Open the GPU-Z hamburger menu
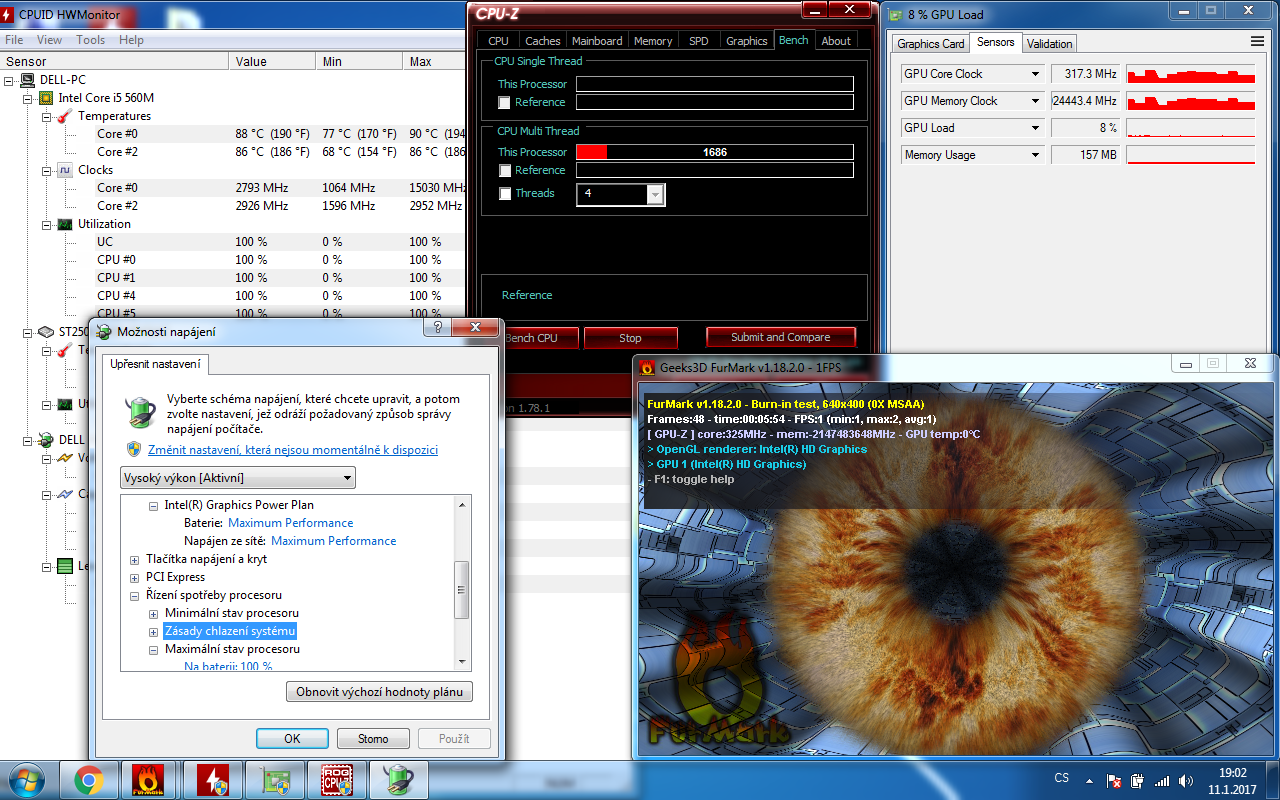Screen dimensions: 1280x800 click(1257, 42)
